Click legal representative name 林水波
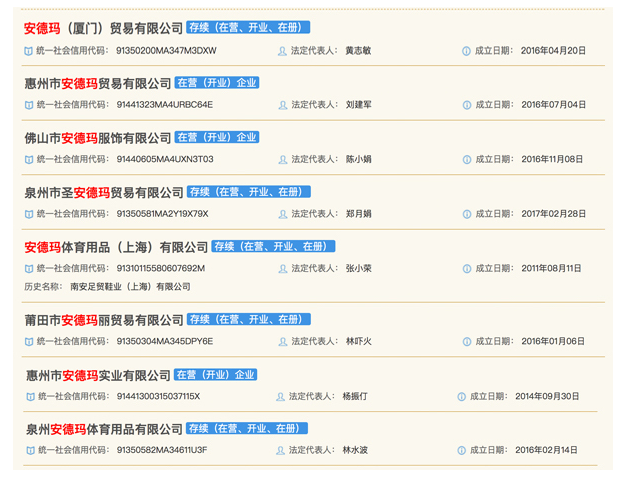This screenshot has height=479, width=619. point(355,450)
